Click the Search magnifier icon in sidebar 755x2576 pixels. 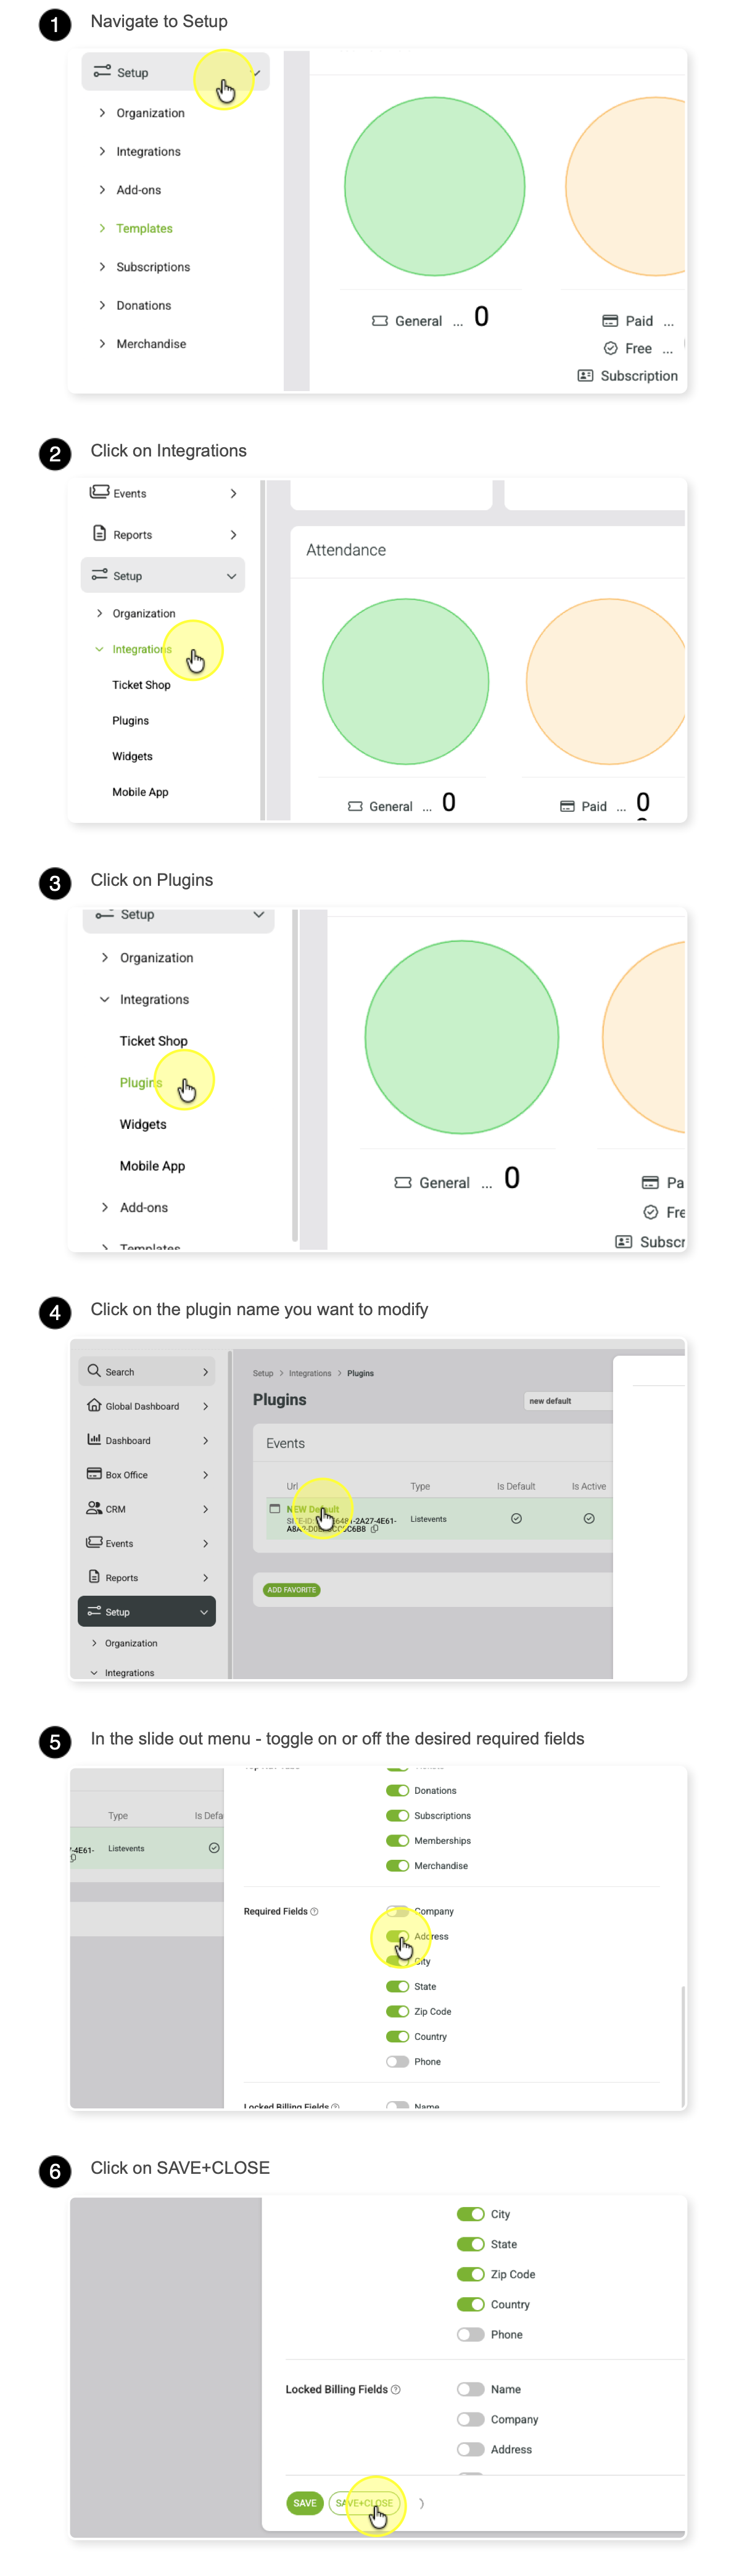(94, 1370)
